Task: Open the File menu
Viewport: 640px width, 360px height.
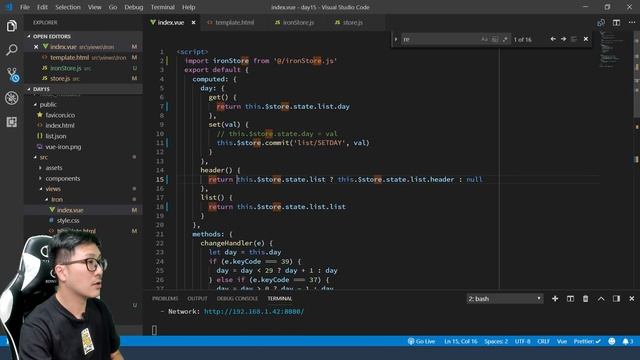Action: tap(25, 7)
